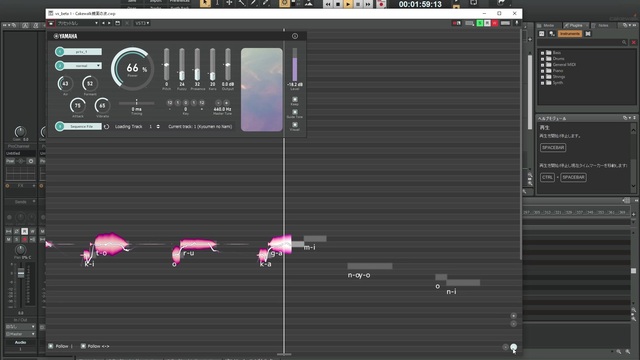
Task: Select the Instruments filter button
Action: [x=570, y=34]
